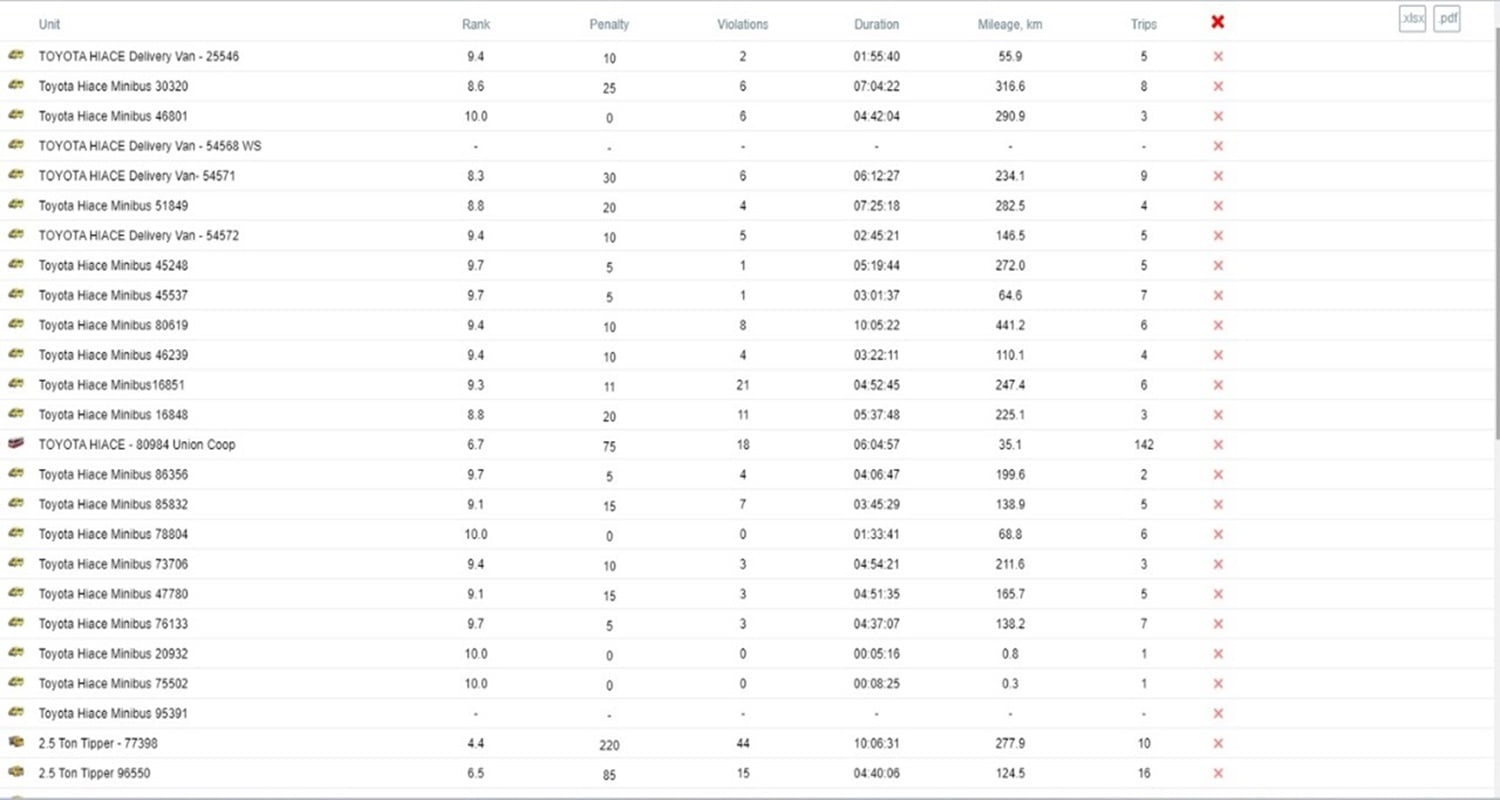The image size is (1500, 800).
Task: Sort by the Penalty column header
Action: click(x=609, y=24)
